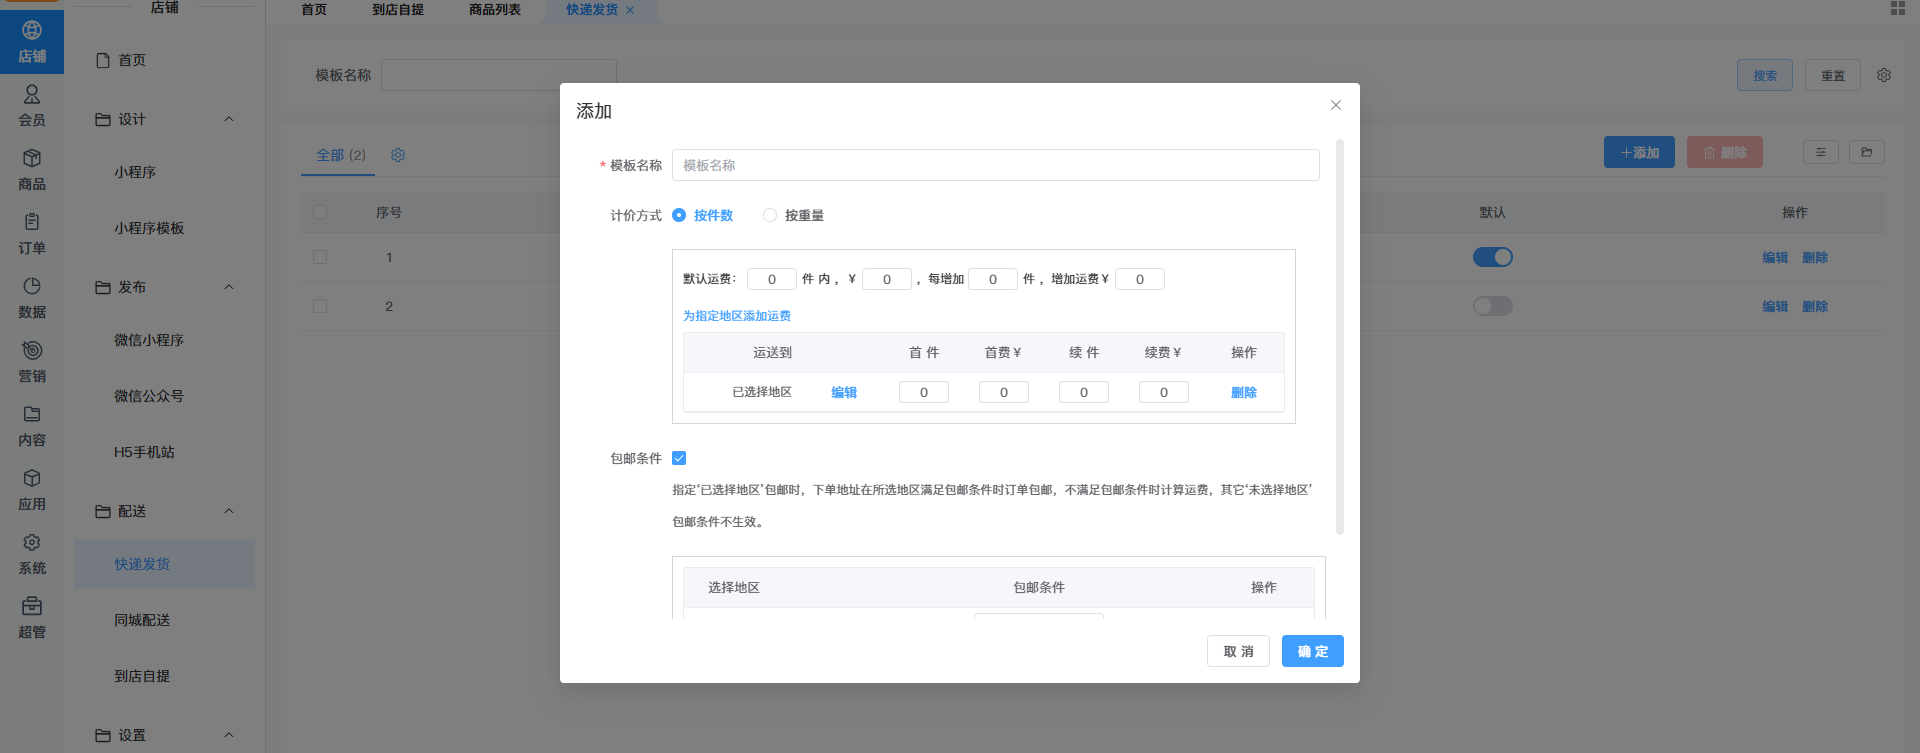Toggle the default switch for row 2
Image resolution: width=1920 pixels, height=753 pixels.
click(1493, 306)
